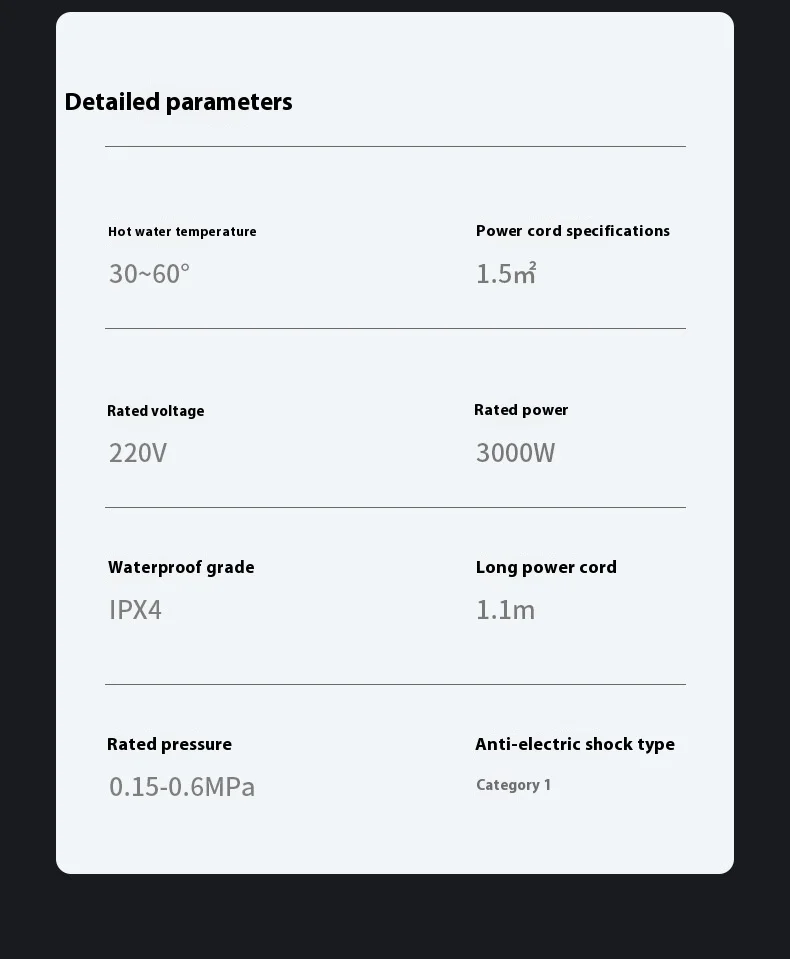Click the "Hot water temperature" label
790x959 pixels.
pyautogui.click(x=182, y=232)
